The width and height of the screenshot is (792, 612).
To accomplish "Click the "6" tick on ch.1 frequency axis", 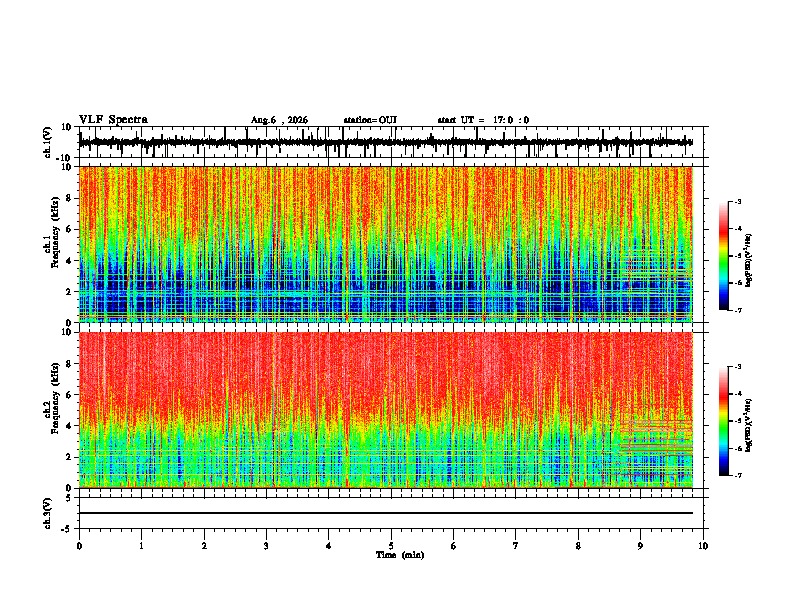I will [x=70, y=229].
